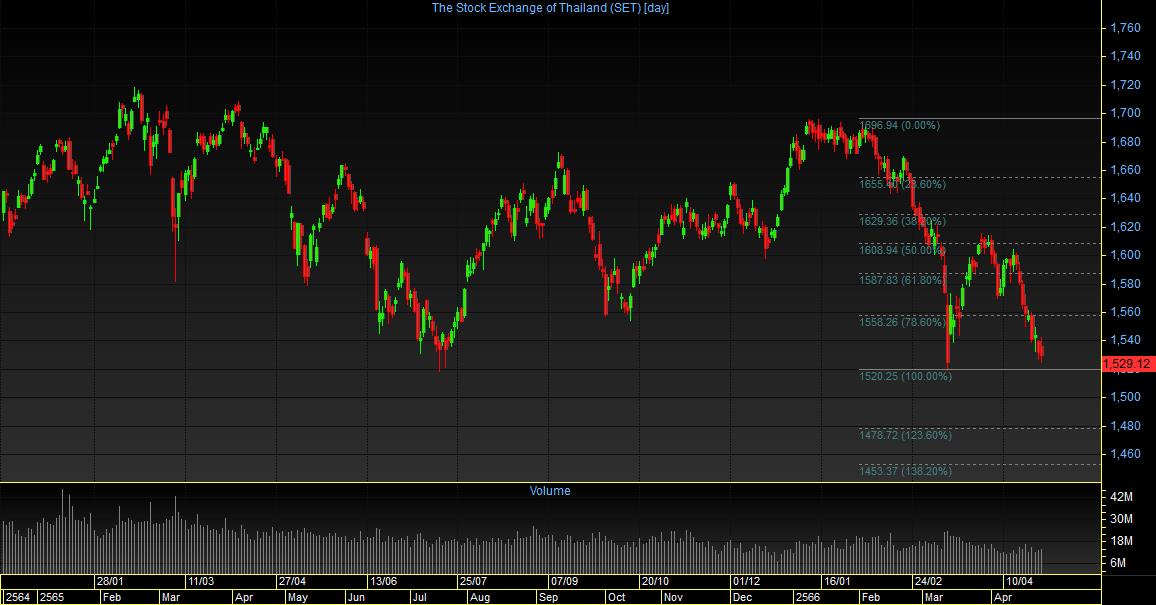Viewport: 1156px width, 605px height.
Task: Click the May month label
Action: pos(298,598)
